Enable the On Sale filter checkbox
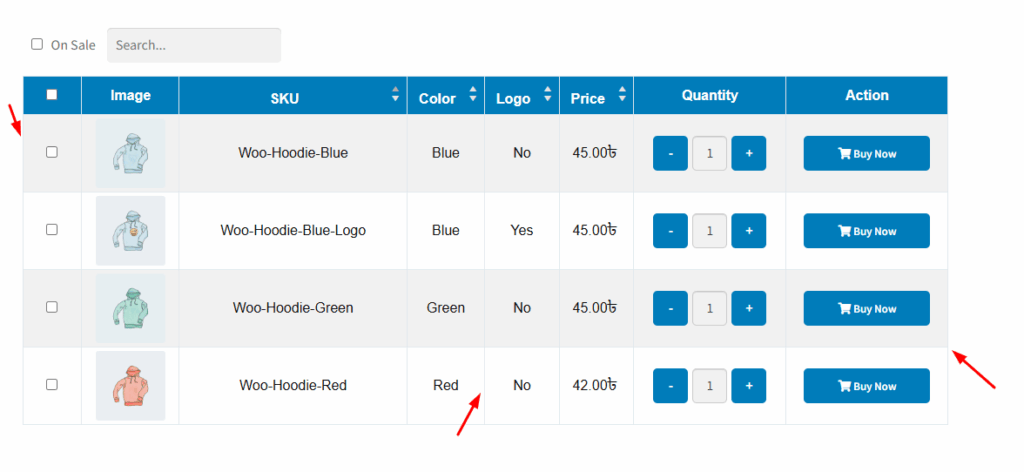Image resolution: width=1024 pixels, height=472 pixels. point(37,44)
